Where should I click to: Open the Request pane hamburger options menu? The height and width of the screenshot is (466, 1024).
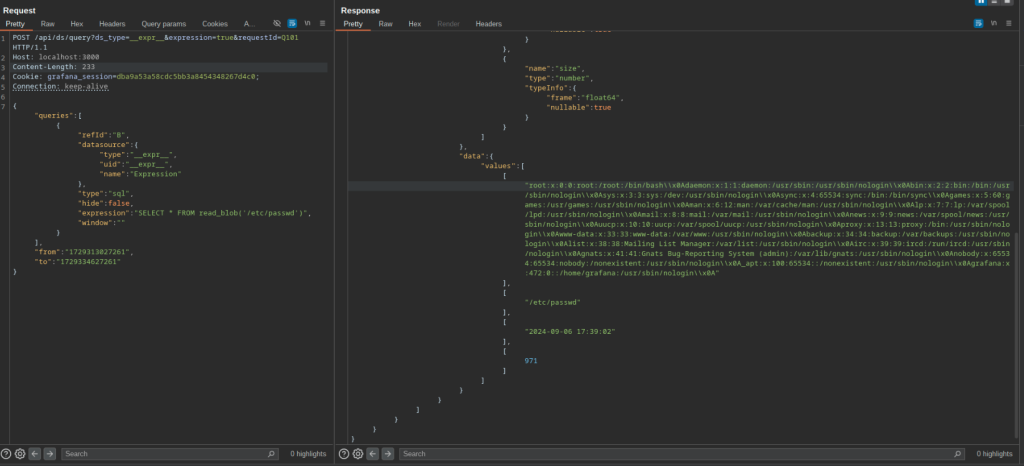click(322, 23)
